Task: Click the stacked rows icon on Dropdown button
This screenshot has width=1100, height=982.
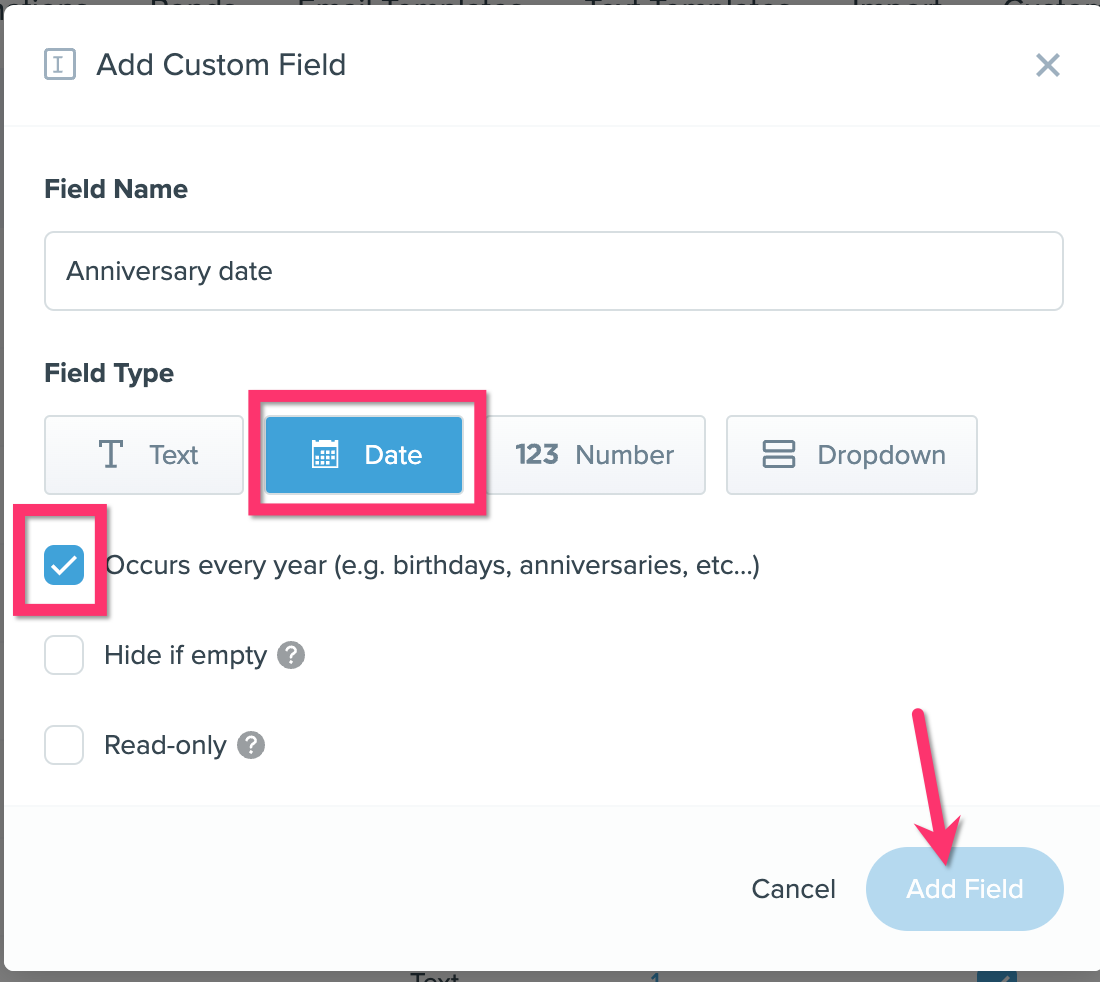Action: click(x=778, y=455)
